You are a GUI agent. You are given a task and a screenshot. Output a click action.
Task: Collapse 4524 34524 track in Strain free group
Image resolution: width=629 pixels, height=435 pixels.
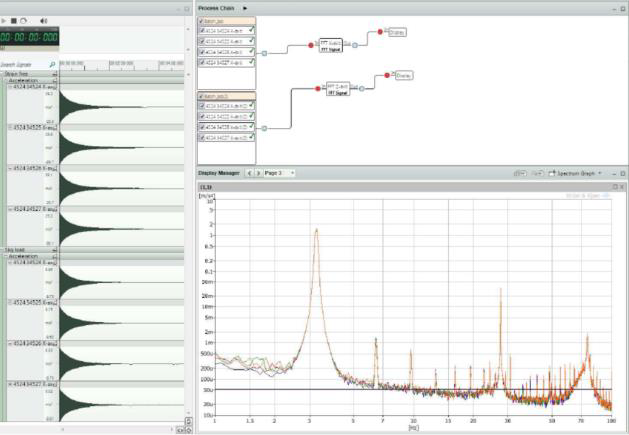pos(10,87)
